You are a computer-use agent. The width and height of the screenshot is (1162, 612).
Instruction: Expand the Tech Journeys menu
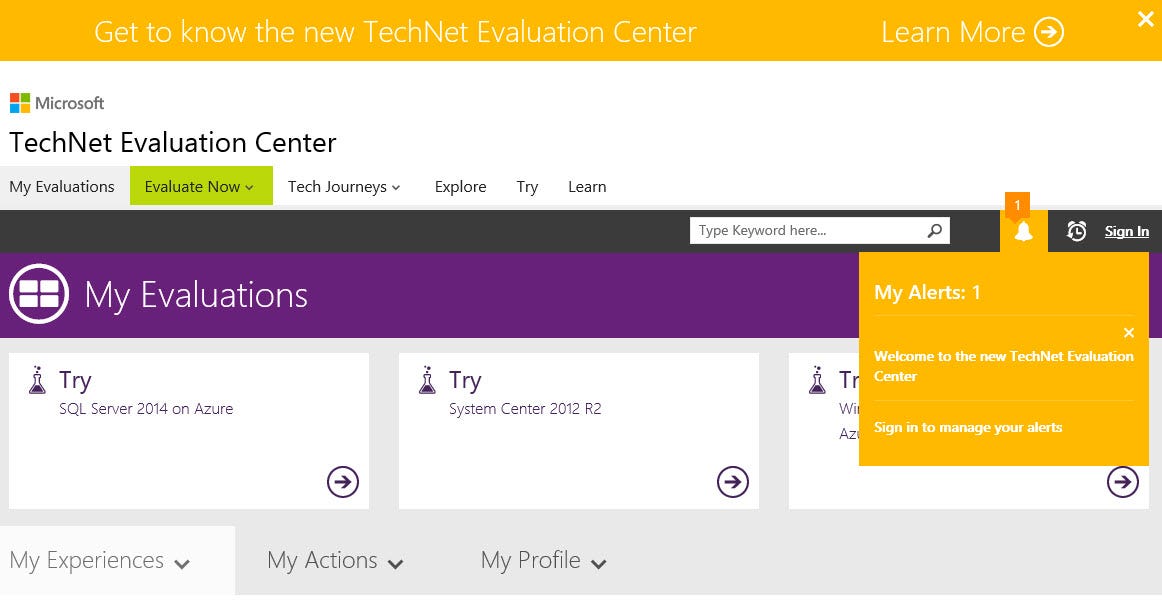pos(344,186)
